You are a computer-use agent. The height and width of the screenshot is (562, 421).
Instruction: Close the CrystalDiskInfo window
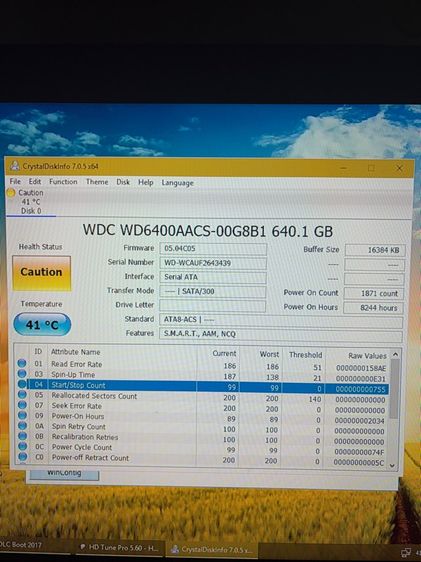pos(399,168)
